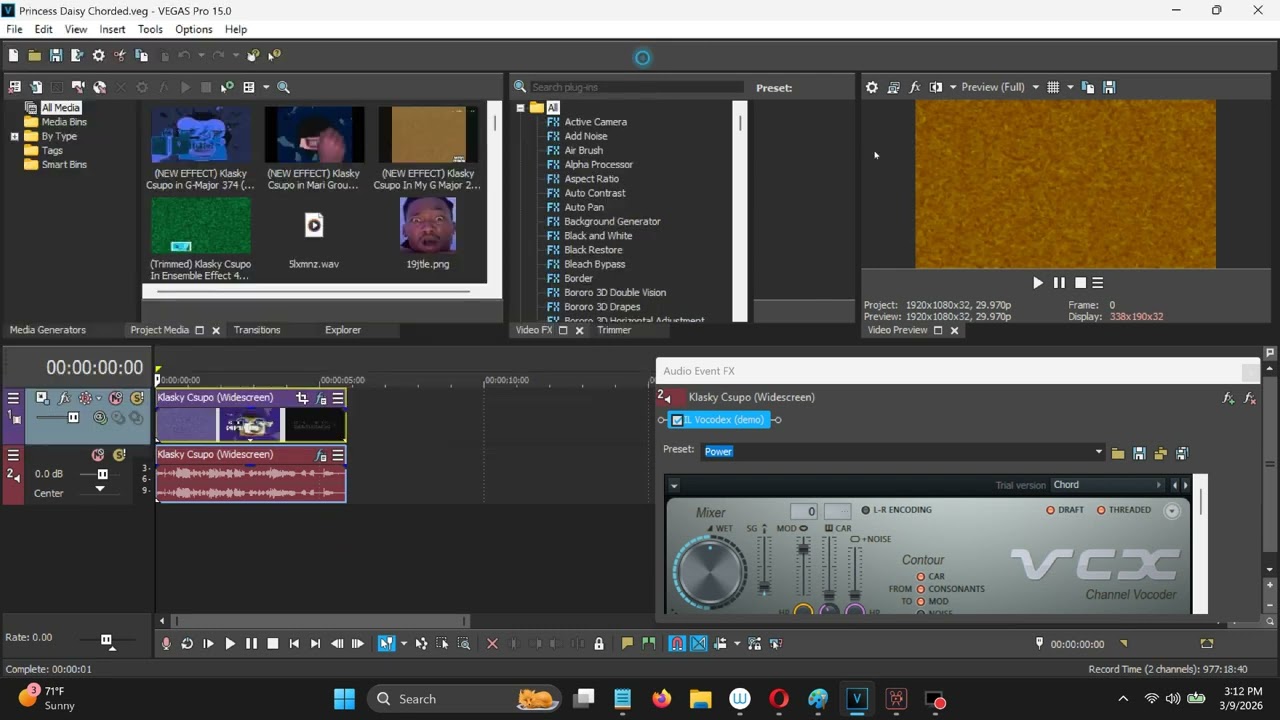This screenshot has width=1280, height=720.
Task: Click the Lock event padlock icon
Action: coord(599,644)
